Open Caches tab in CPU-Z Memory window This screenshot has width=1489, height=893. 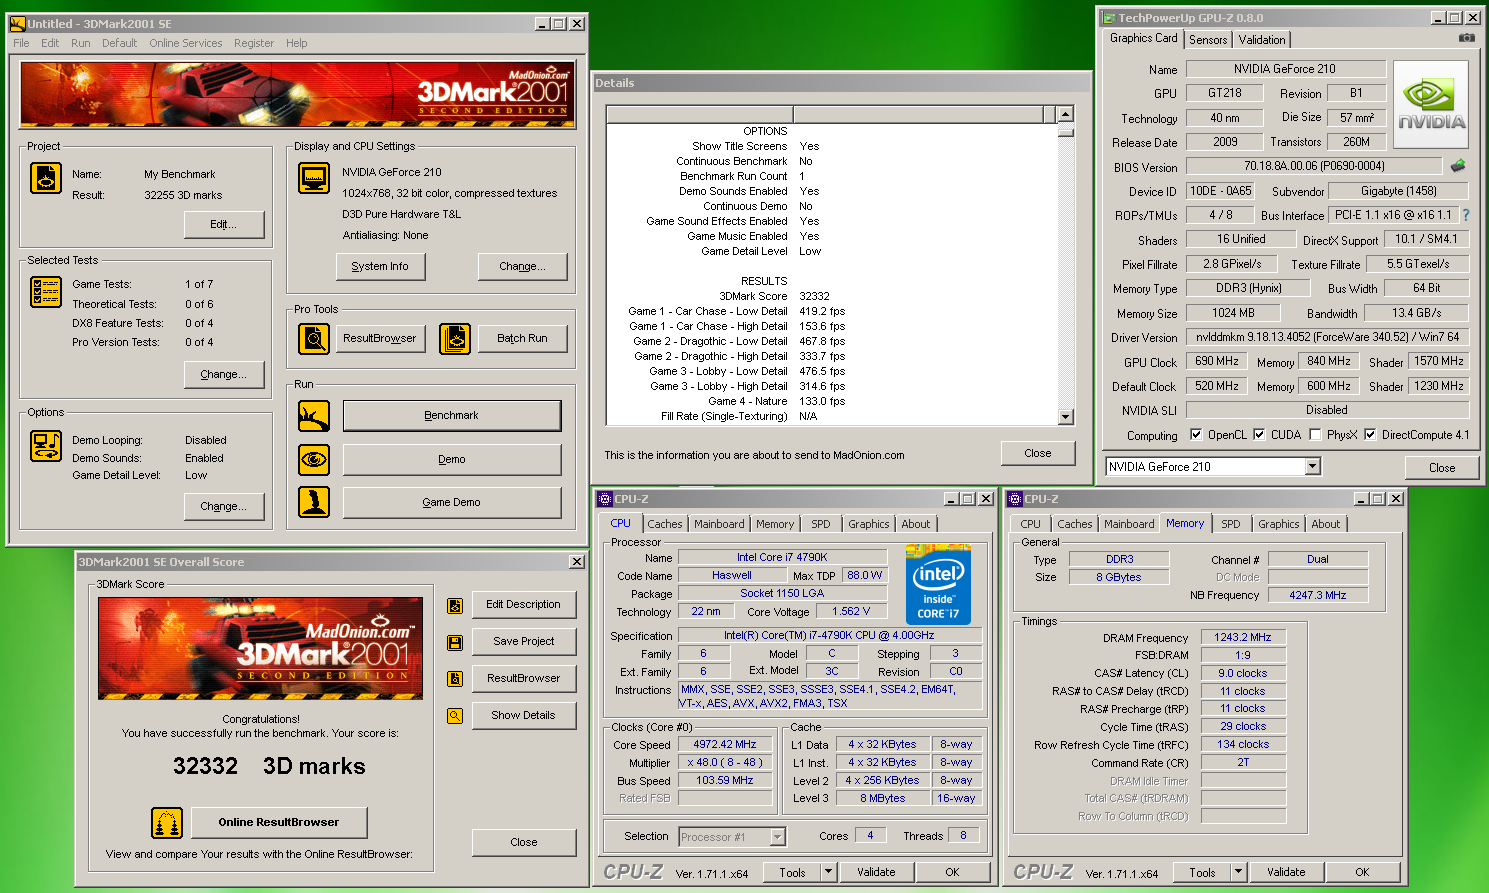[x=1075, y=524]
